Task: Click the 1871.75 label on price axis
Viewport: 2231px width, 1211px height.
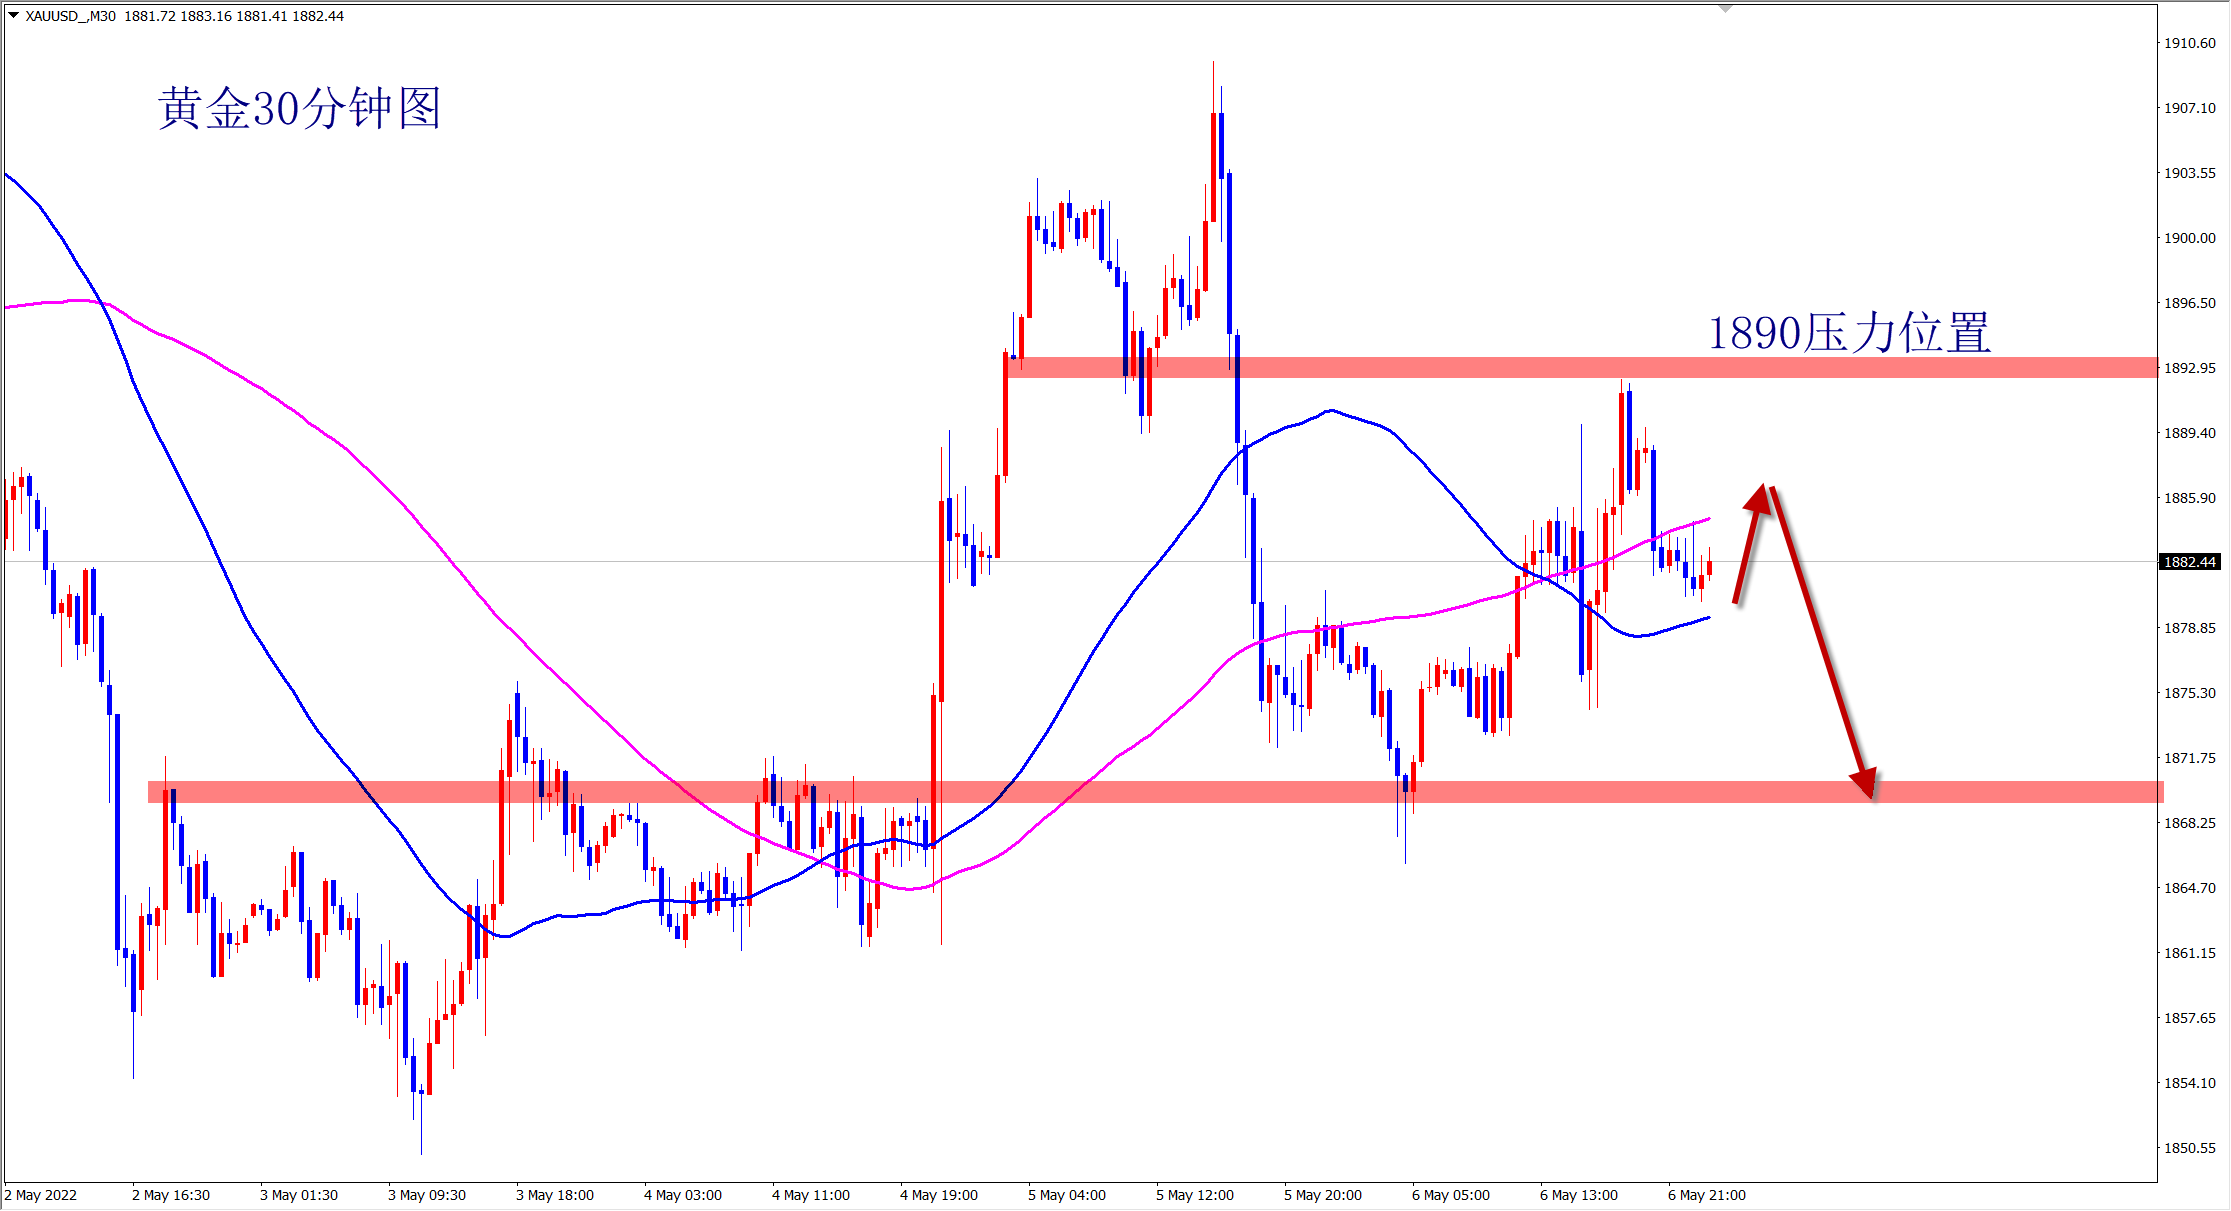Action: tap(2189, 758)
